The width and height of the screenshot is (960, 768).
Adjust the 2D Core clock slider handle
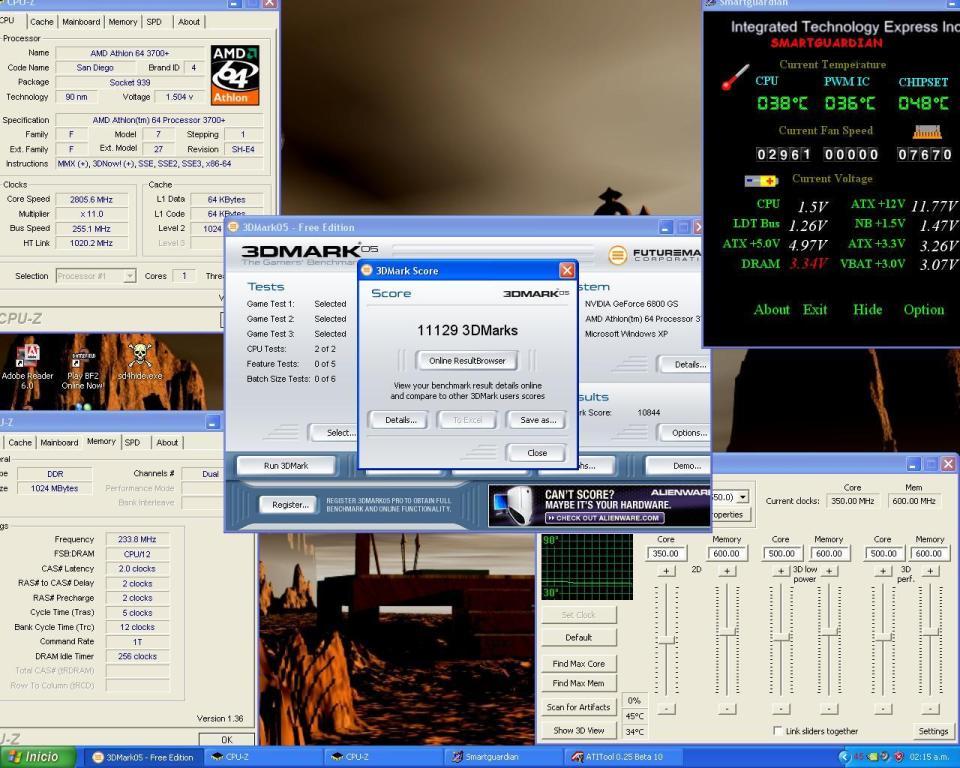666,639
